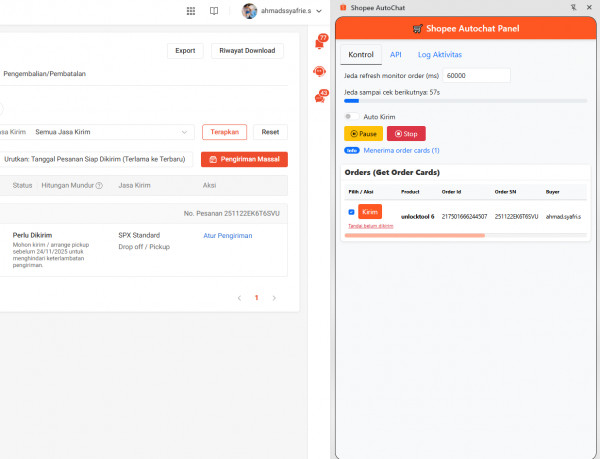The height and width of the screenshot is (459, 600).
Task: Expand the account dropdown chevron
Action: 319,11
